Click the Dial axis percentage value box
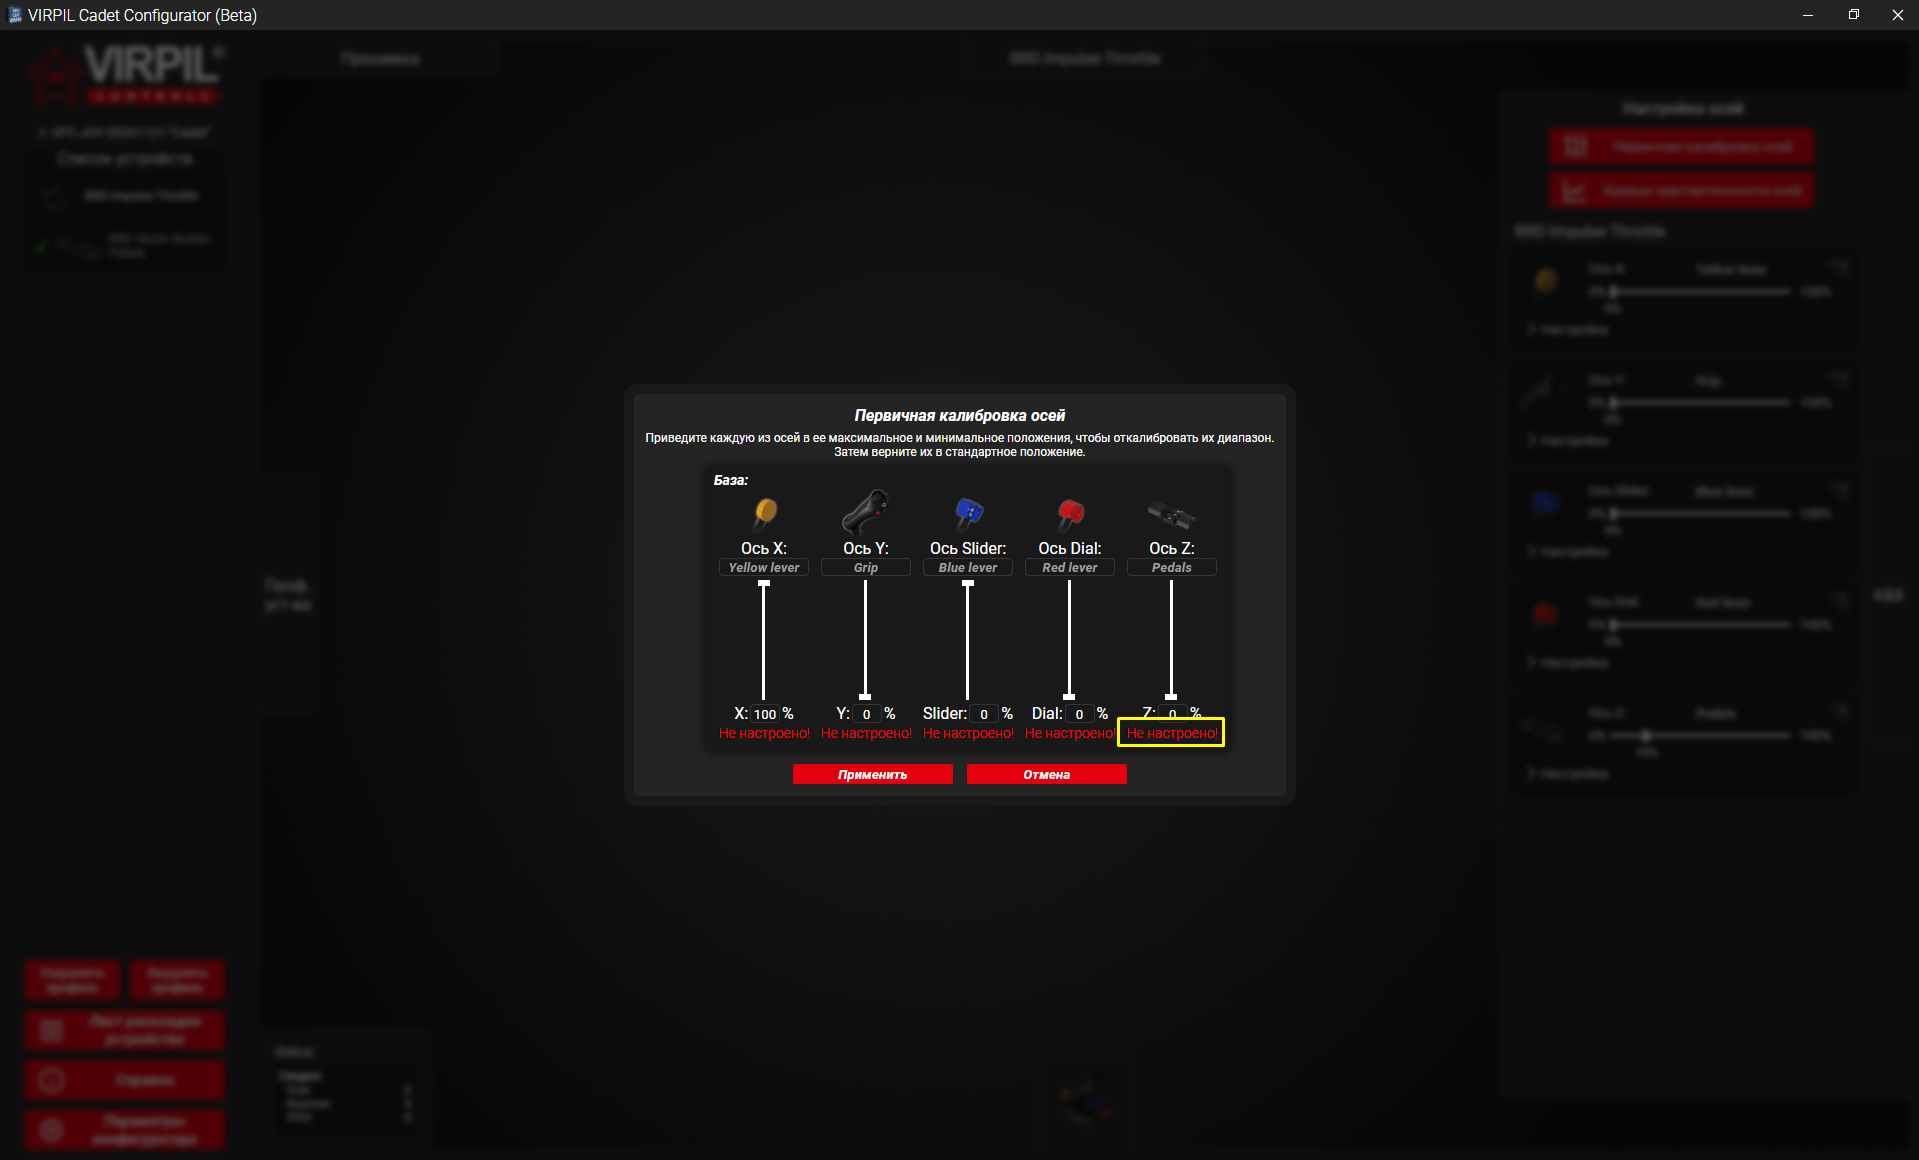 (x=1079, y=714)
